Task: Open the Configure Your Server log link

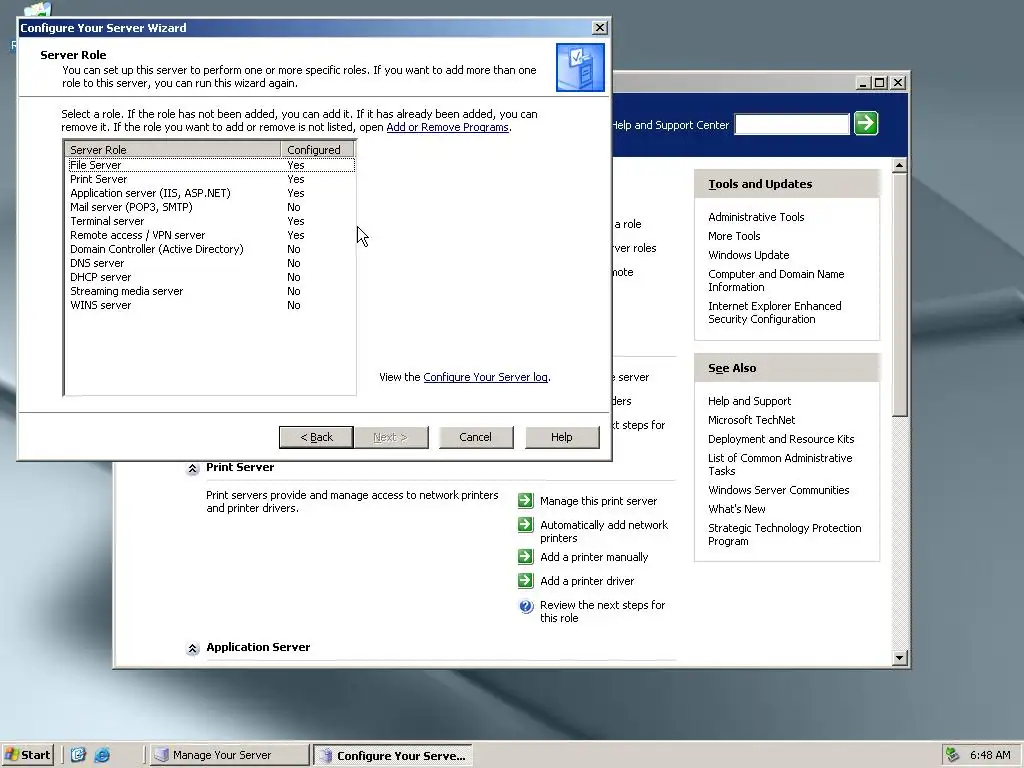Action: (485, 377)
